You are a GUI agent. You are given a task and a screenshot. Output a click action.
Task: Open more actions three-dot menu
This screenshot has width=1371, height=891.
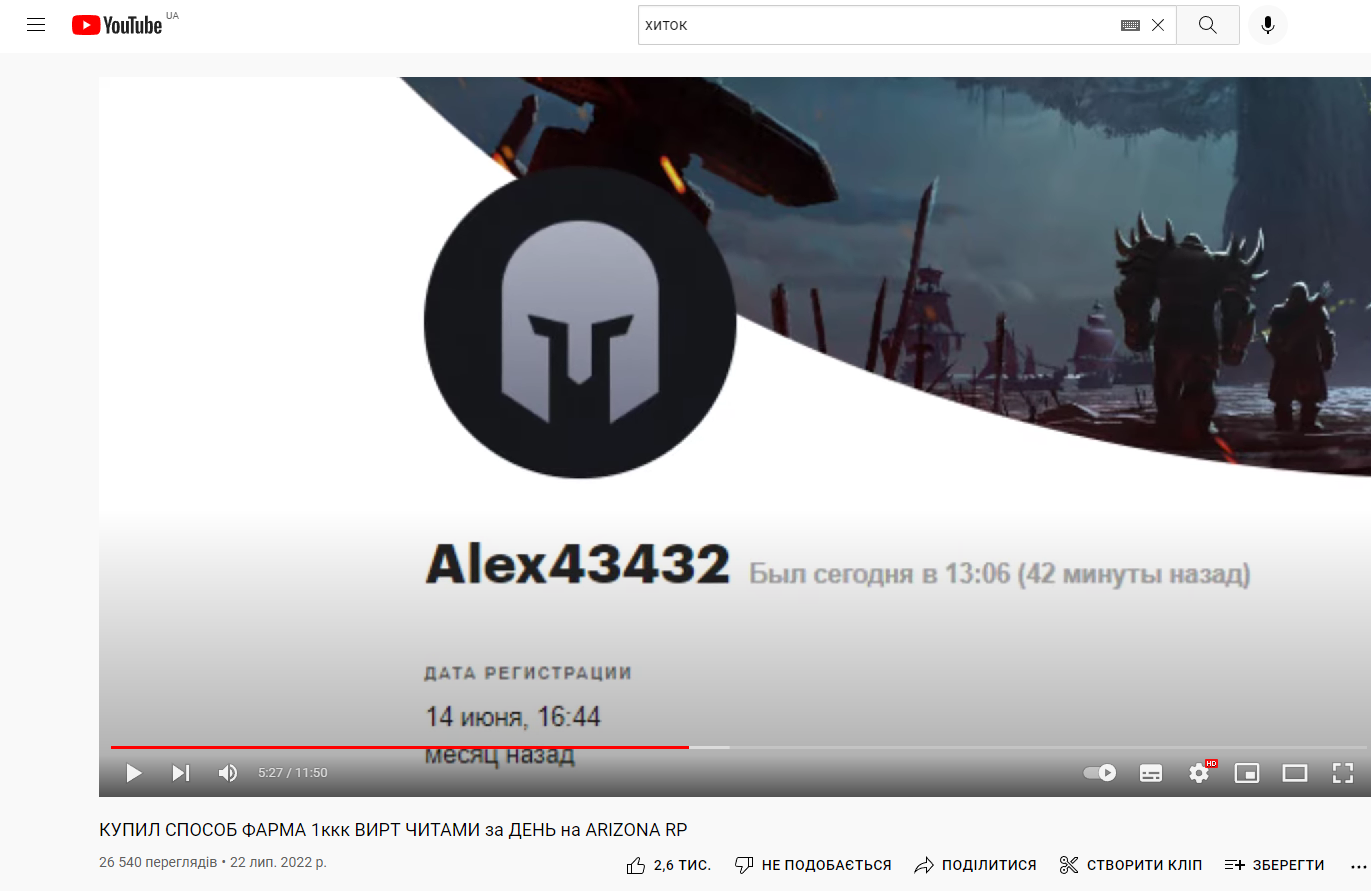(1358, 865)
